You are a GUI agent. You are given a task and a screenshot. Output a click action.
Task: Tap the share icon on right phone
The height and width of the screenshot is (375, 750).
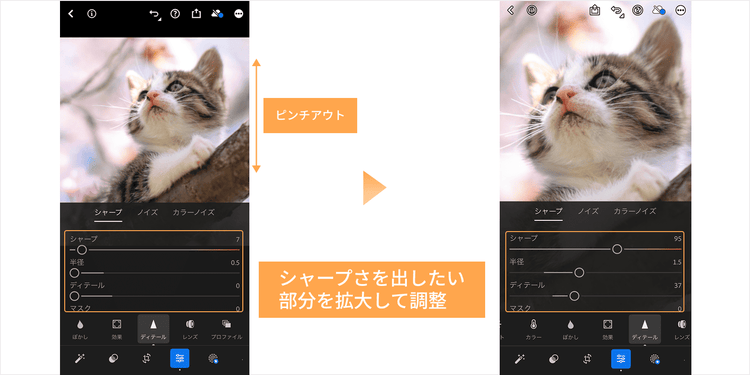(x=595, y=10)
